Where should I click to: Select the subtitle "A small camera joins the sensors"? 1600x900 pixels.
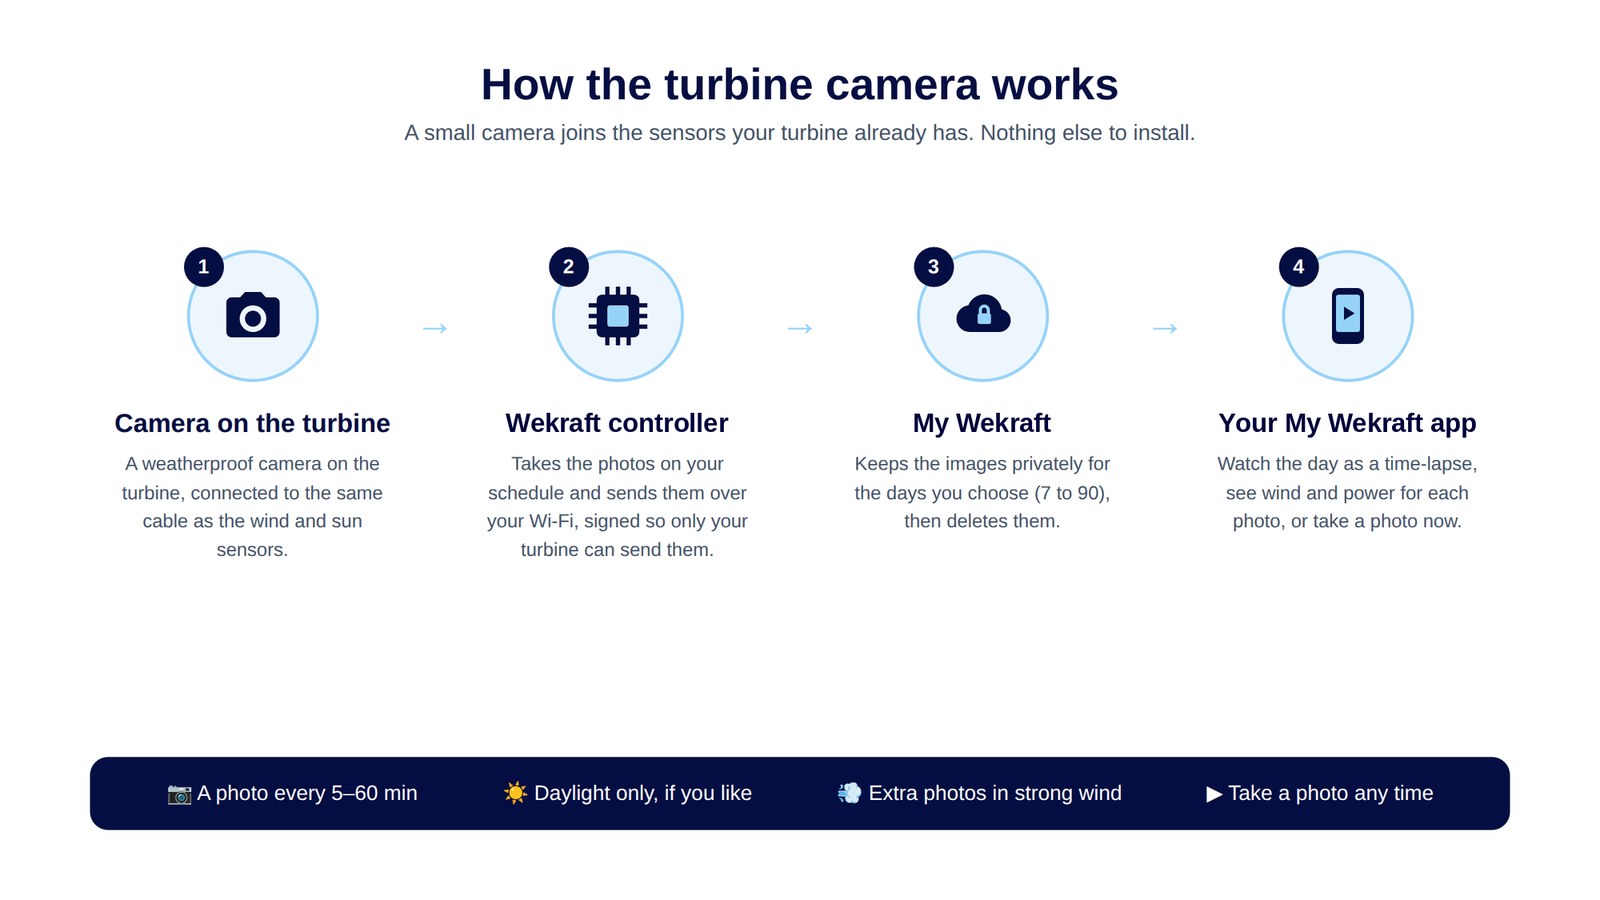pyautogui.click(x=800, y=133)
